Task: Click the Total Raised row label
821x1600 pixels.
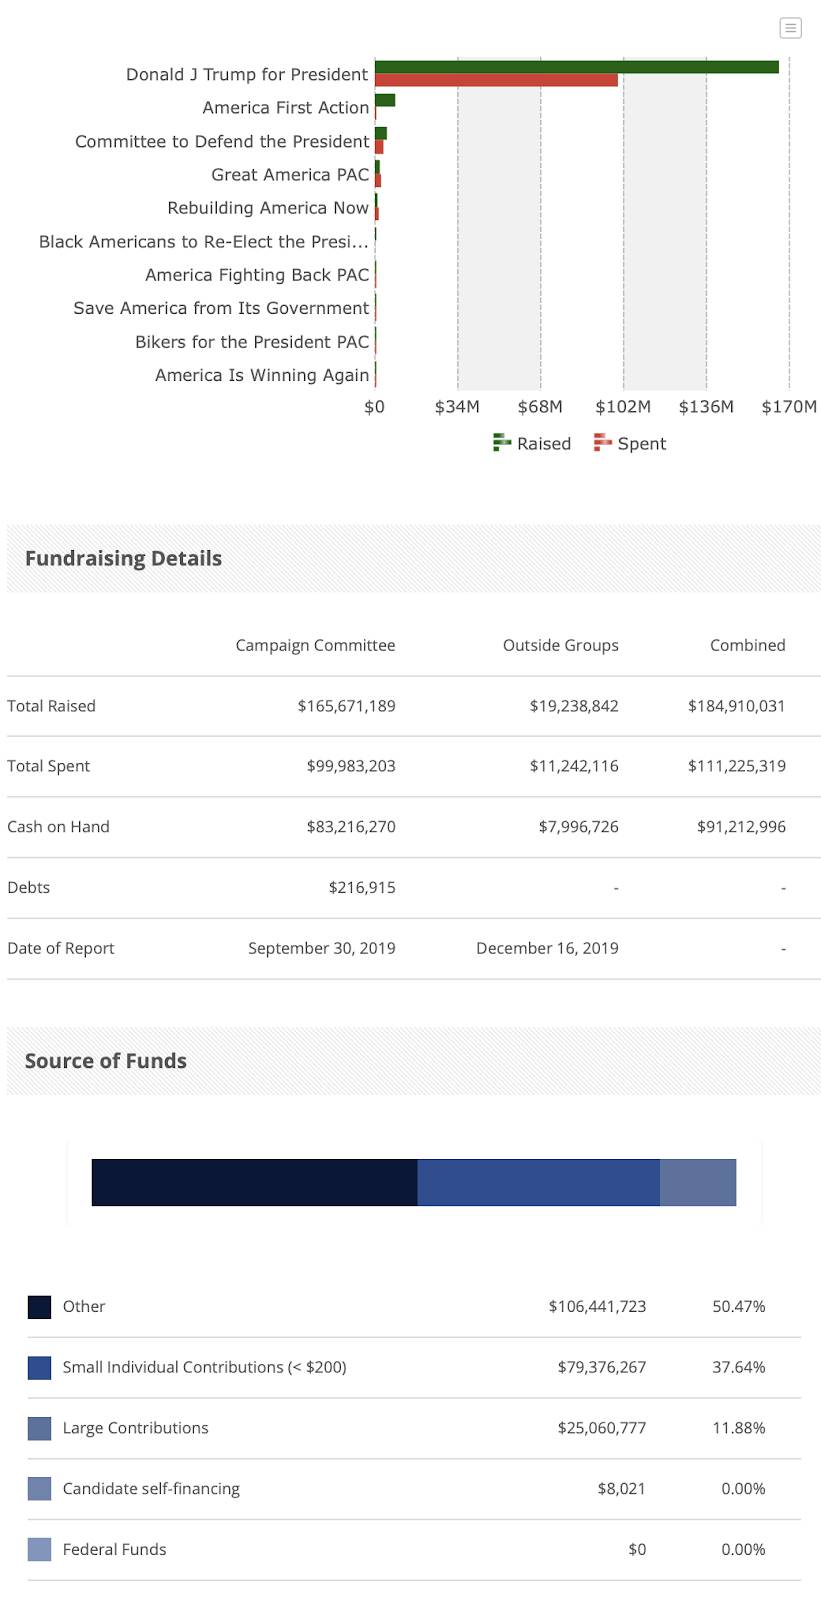Action: tap(51, 706)
